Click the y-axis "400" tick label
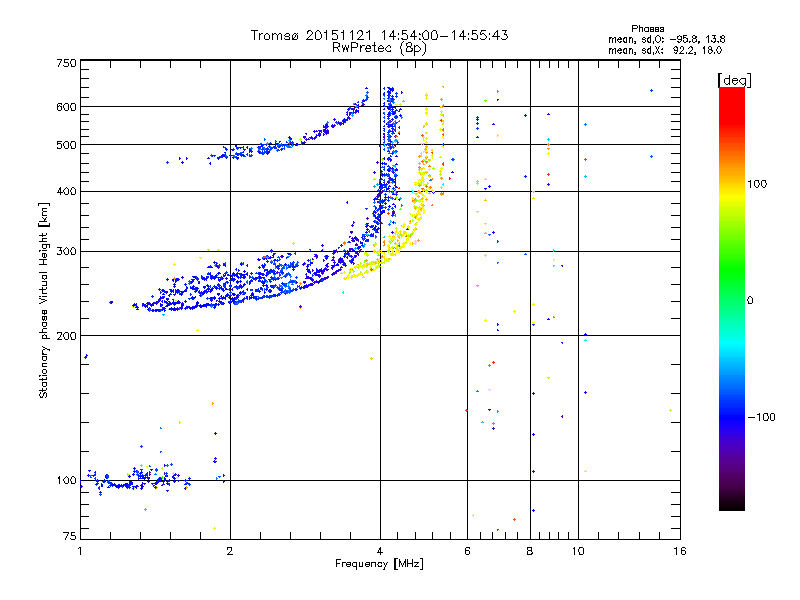The width and height of the screenshot is (800, 600). click(66, 191)
